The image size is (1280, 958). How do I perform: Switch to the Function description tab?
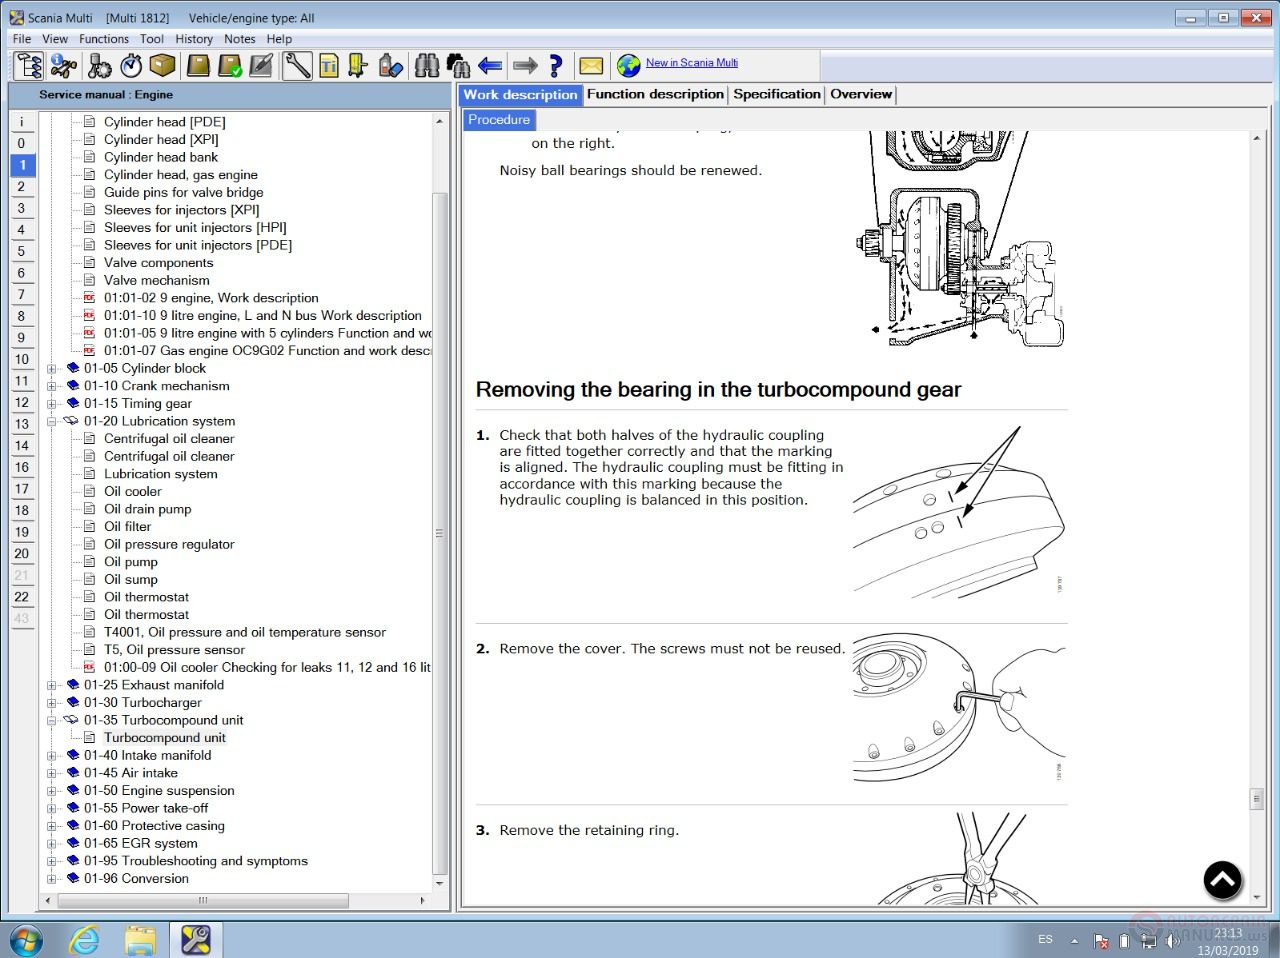point(655,94)
